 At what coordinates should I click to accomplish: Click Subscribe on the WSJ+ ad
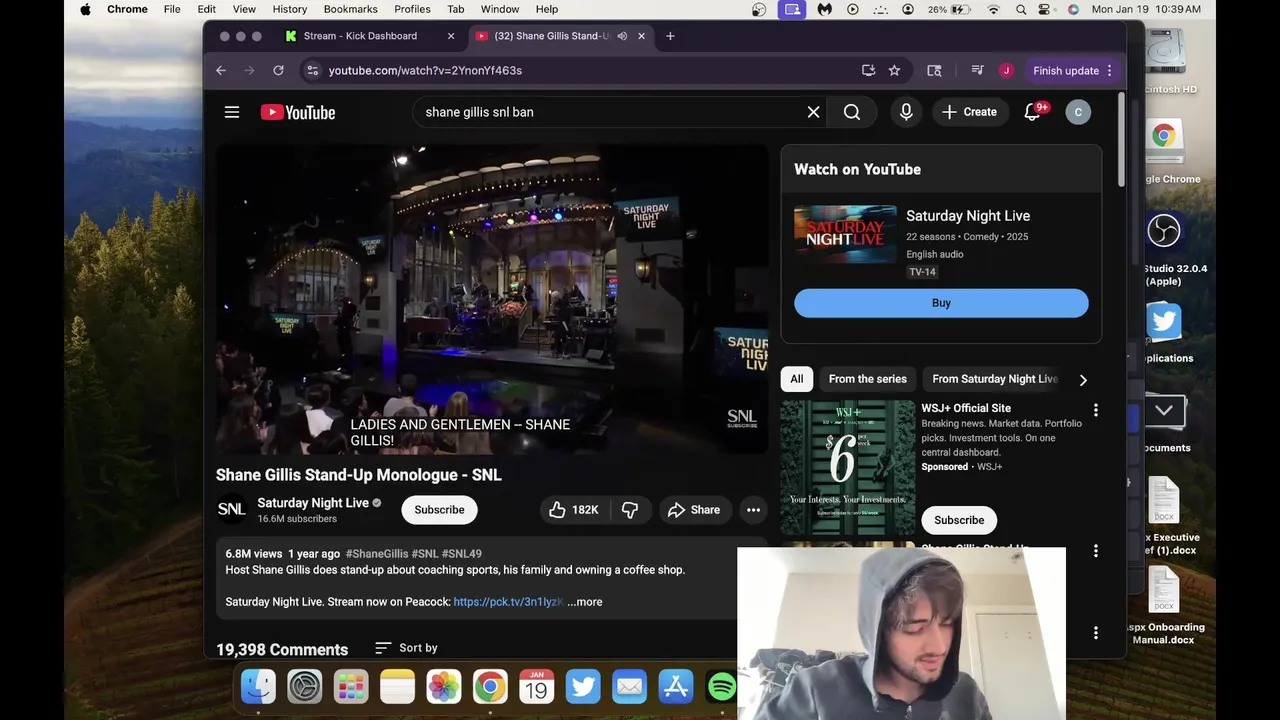959,520
